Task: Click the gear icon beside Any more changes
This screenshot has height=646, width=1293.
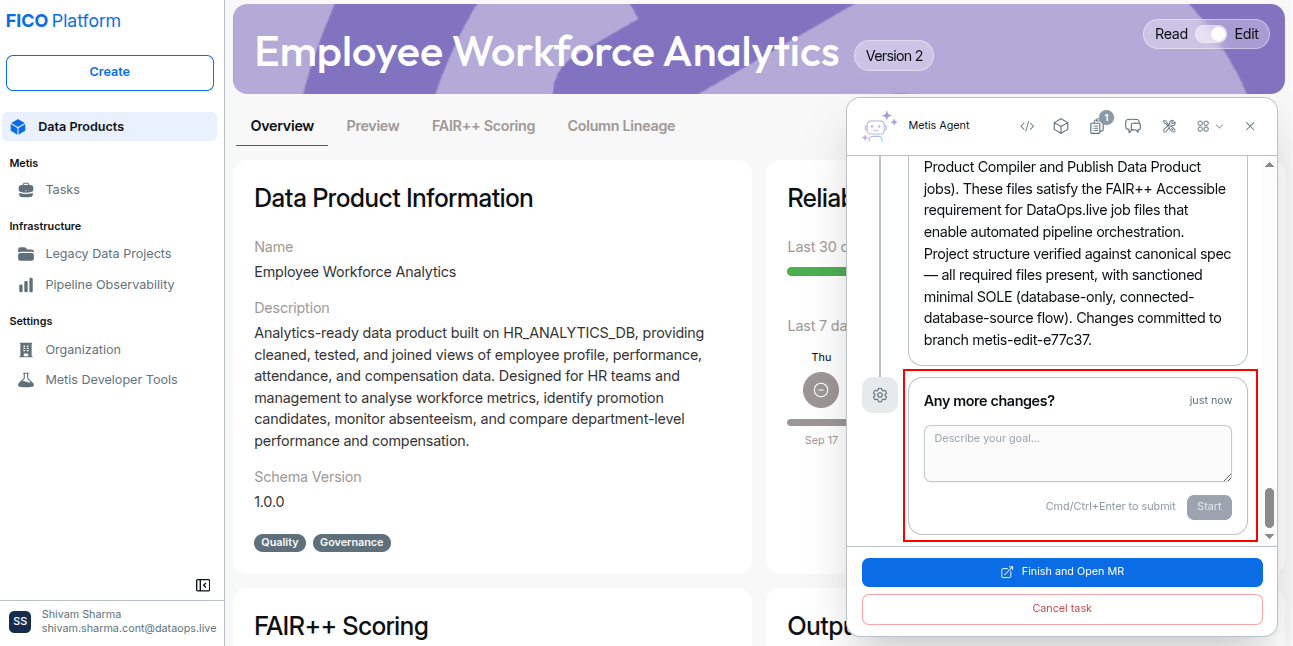Action: [880, 395]
